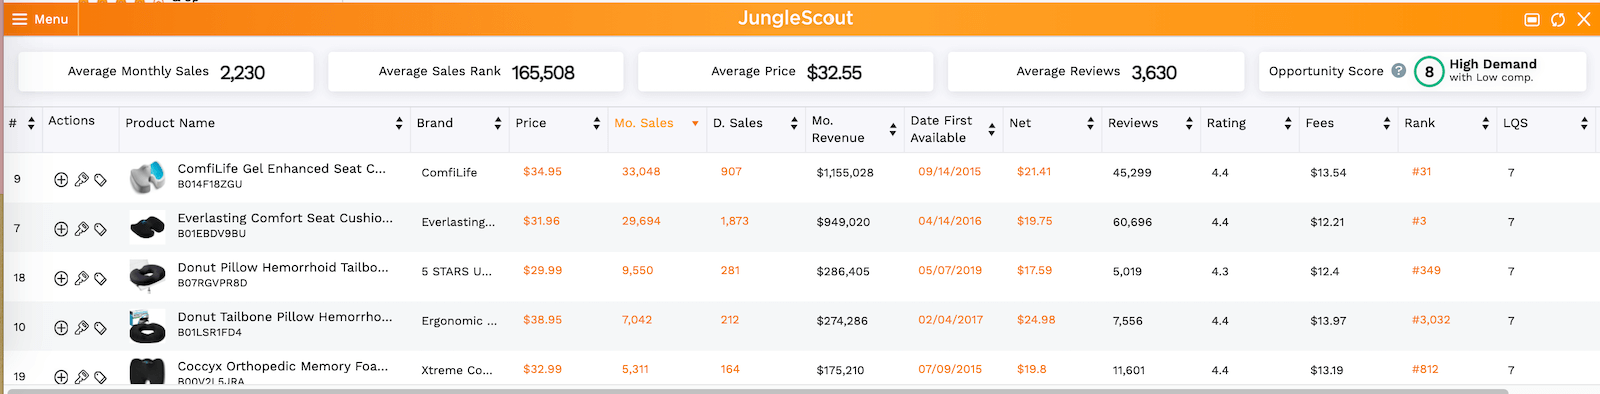The width and height of the screenshot is (1600, 394).
Task: Click the plus icon for ComfiLife row
Action: click(x=61, y=180)
